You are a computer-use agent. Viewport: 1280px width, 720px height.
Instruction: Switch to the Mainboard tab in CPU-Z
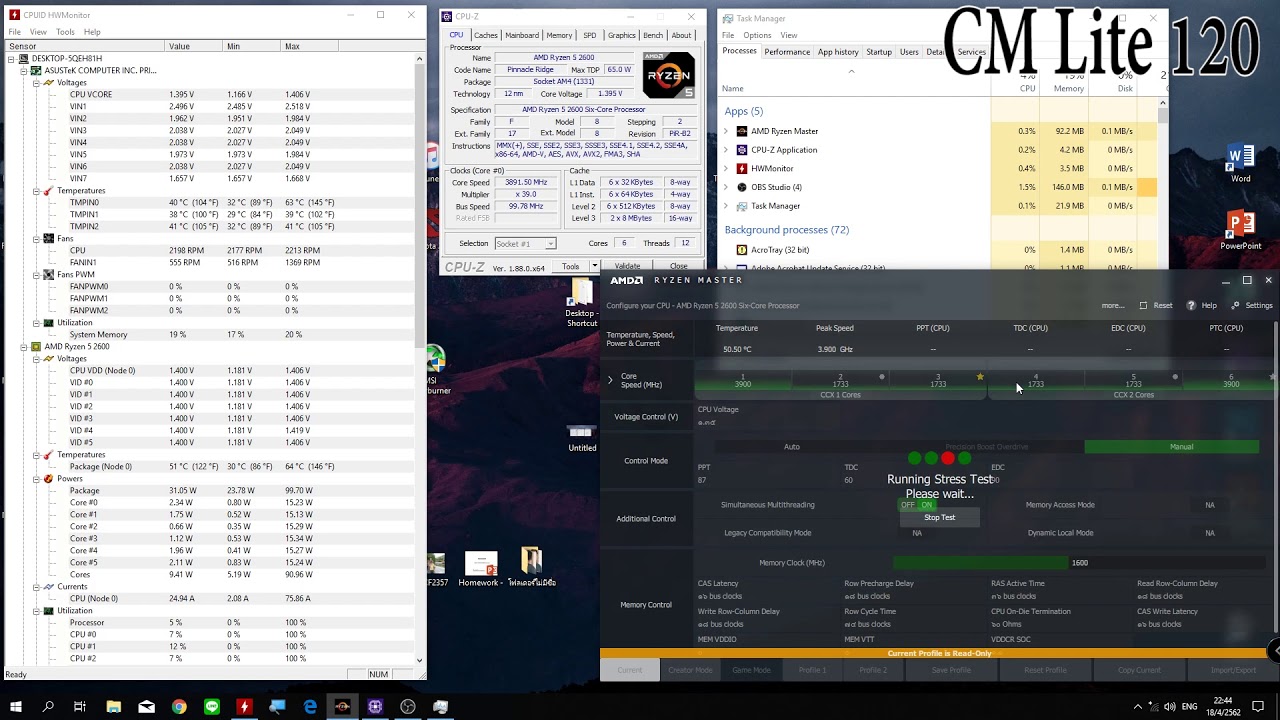point(522,35)
